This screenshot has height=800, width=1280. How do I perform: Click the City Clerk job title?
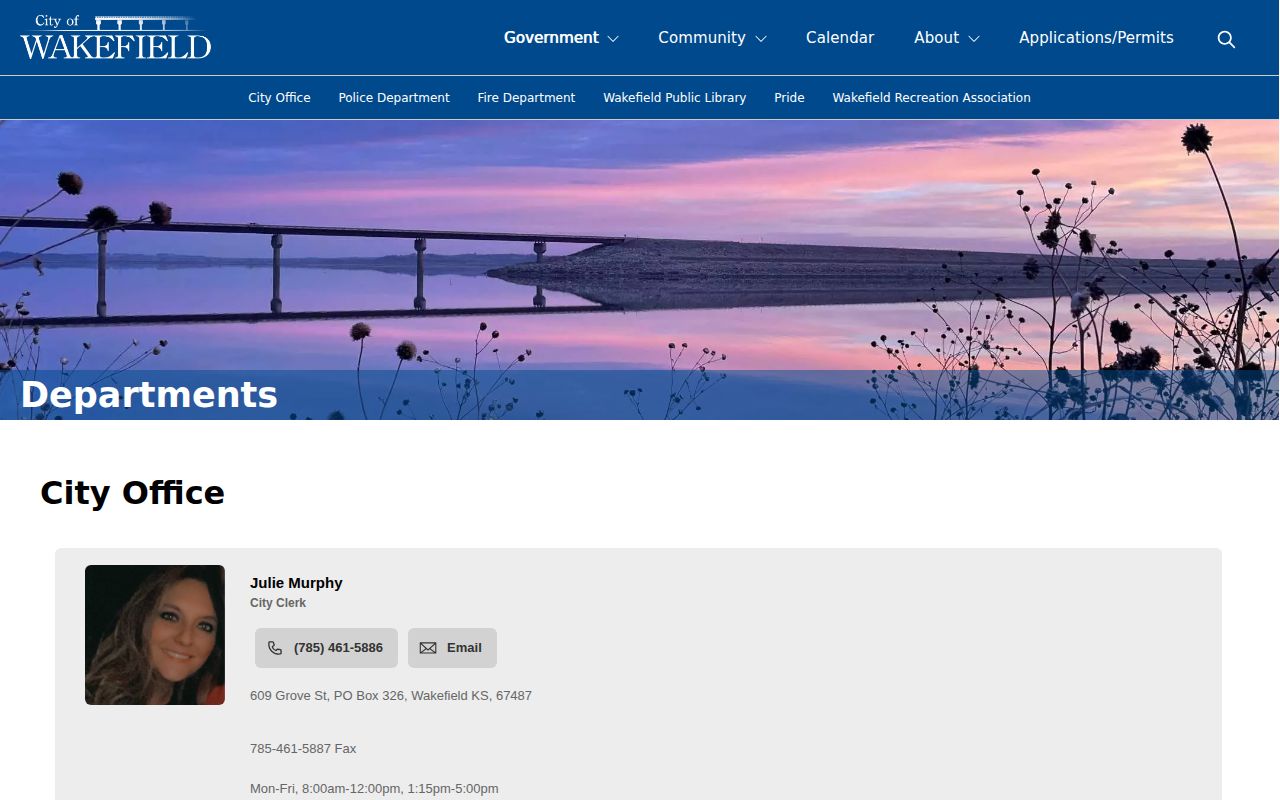pyautogui.click(x=278, y=603)
